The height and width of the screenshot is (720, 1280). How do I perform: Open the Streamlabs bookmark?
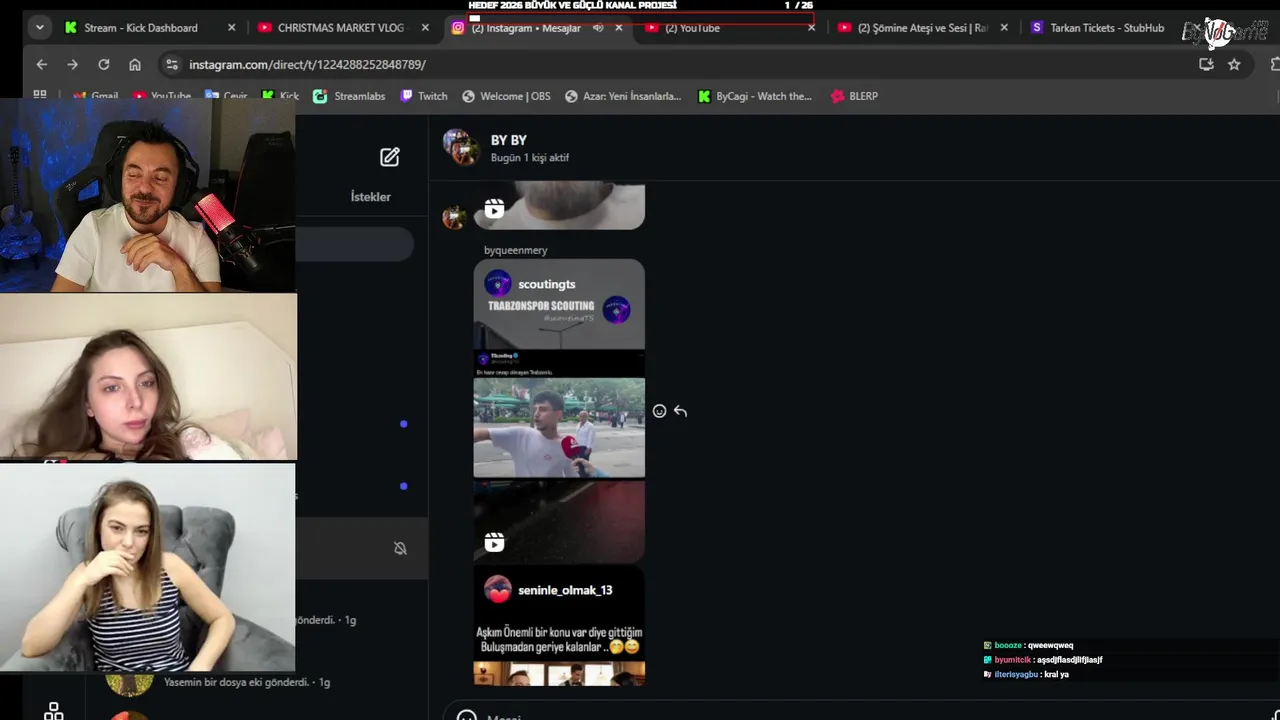pos(349,96)
